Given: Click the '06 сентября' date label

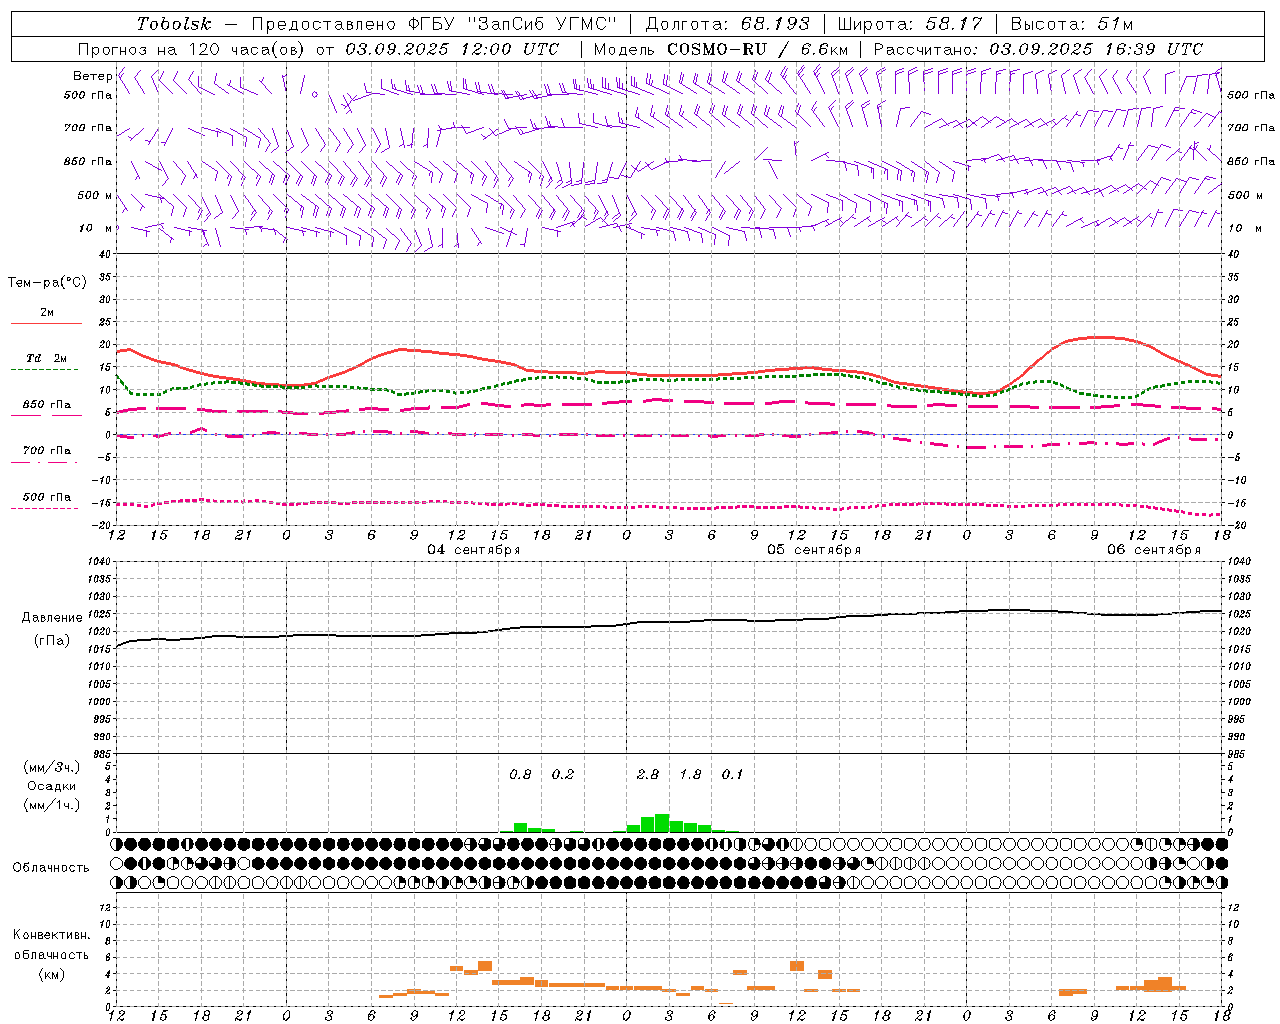Looking at the screenshot, I should coord(1154,550).
